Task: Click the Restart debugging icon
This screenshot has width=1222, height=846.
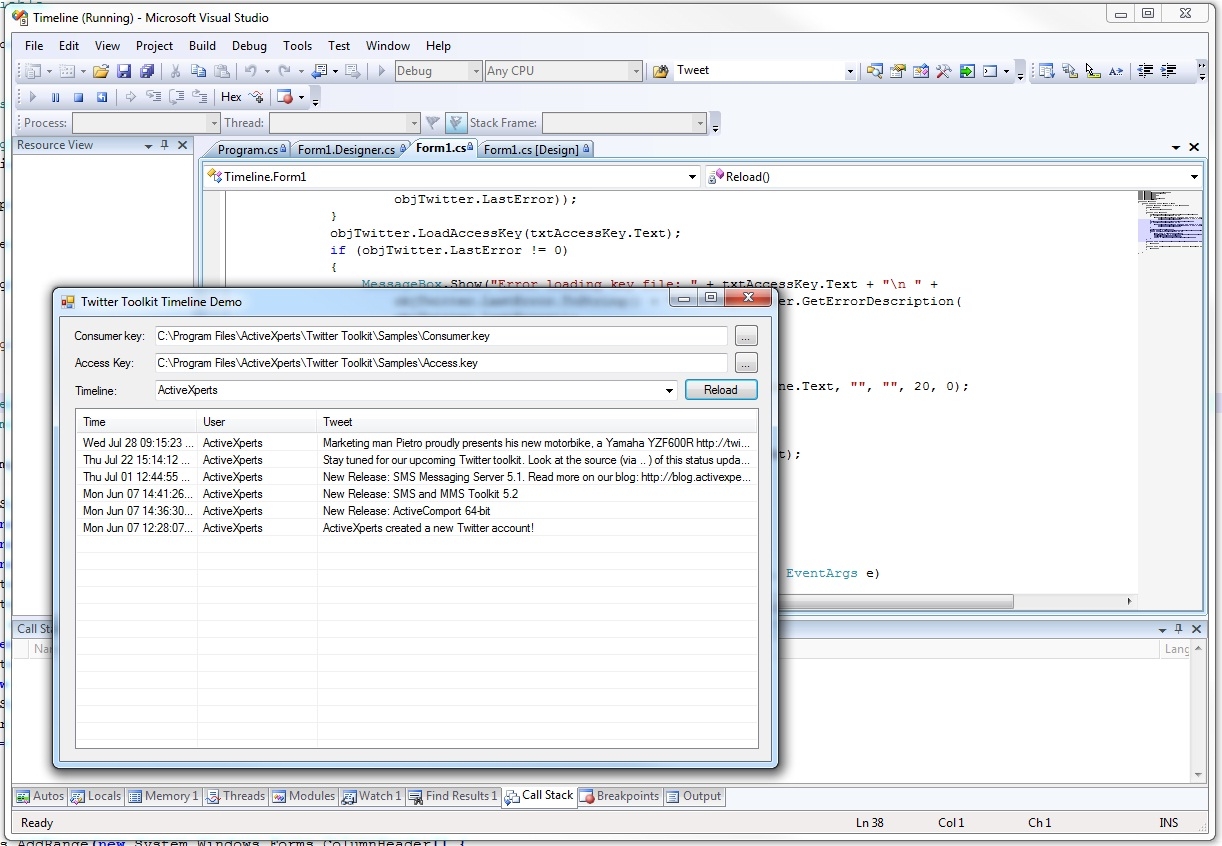Action: [x=102, y=97]
